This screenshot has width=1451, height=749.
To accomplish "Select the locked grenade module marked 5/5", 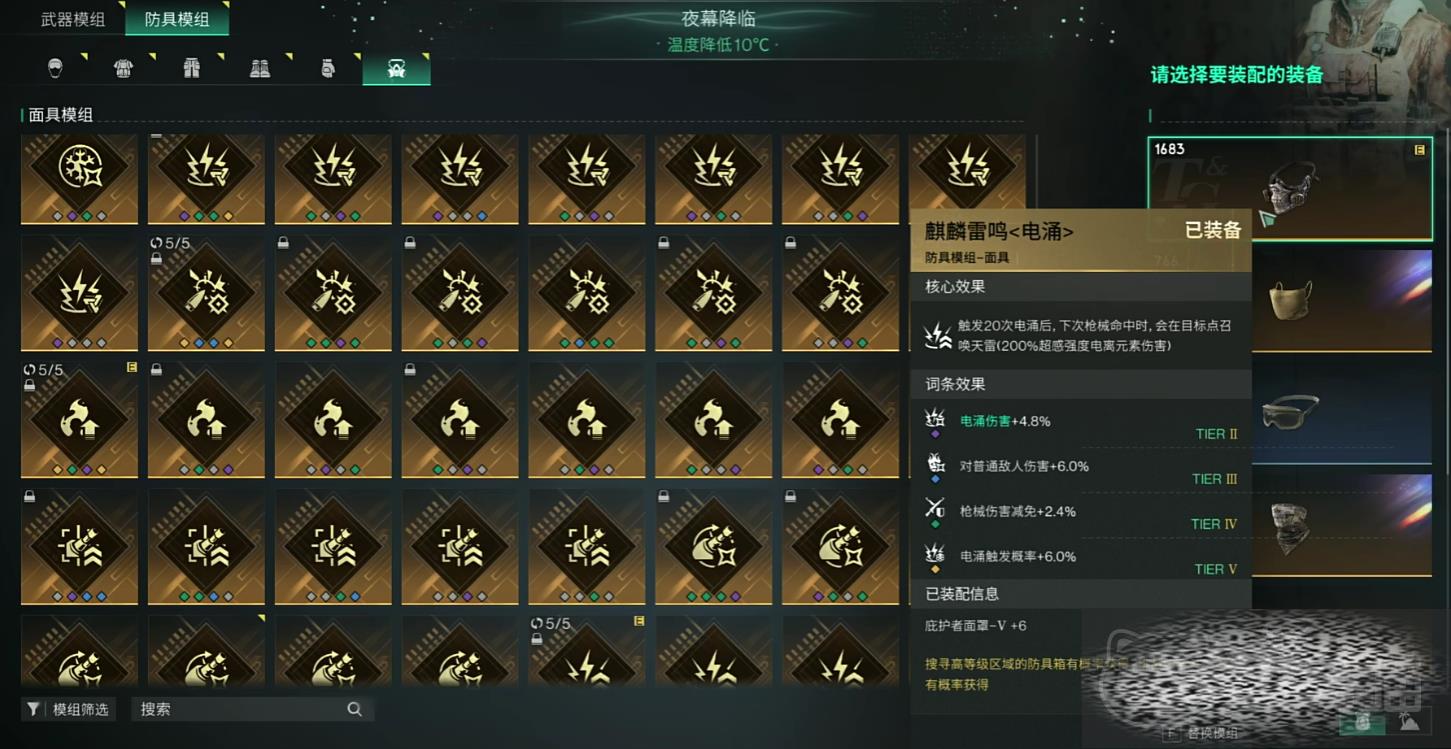I will pyautogui.click(x=206, y=293).
